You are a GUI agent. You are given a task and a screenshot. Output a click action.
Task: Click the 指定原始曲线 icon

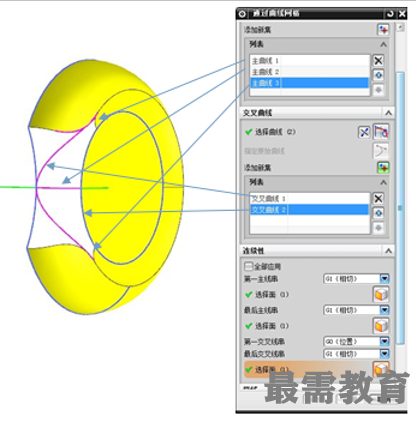pos(381,151)
